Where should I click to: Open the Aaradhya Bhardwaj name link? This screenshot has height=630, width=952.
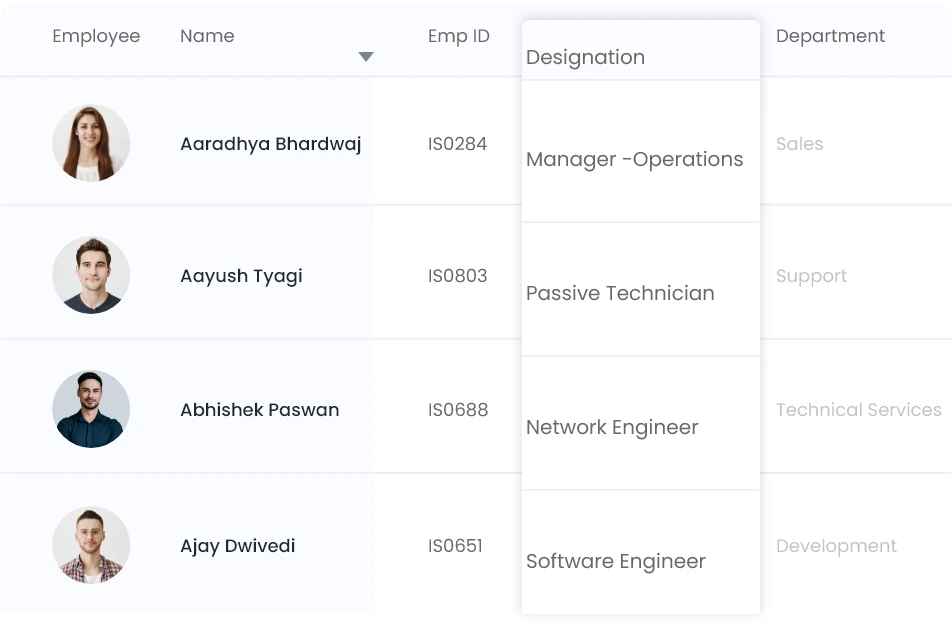click(x=270, y=144)
